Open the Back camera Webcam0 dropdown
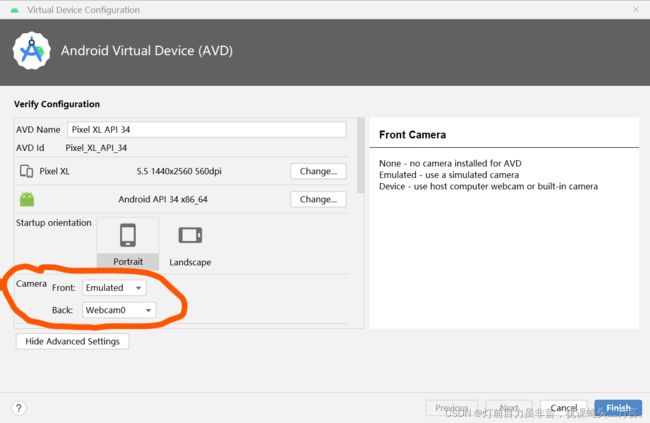The width and height of the screenshot is (650, 423). pyautogui.click(x=119, y=310)
